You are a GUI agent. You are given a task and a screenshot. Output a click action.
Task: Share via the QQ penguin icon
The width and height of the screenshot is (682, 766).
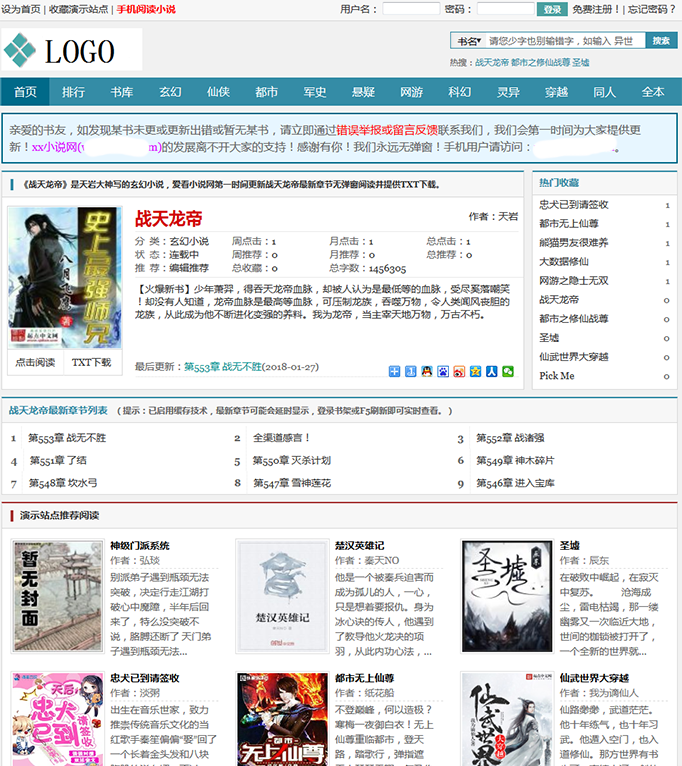[x=427, y=371]
